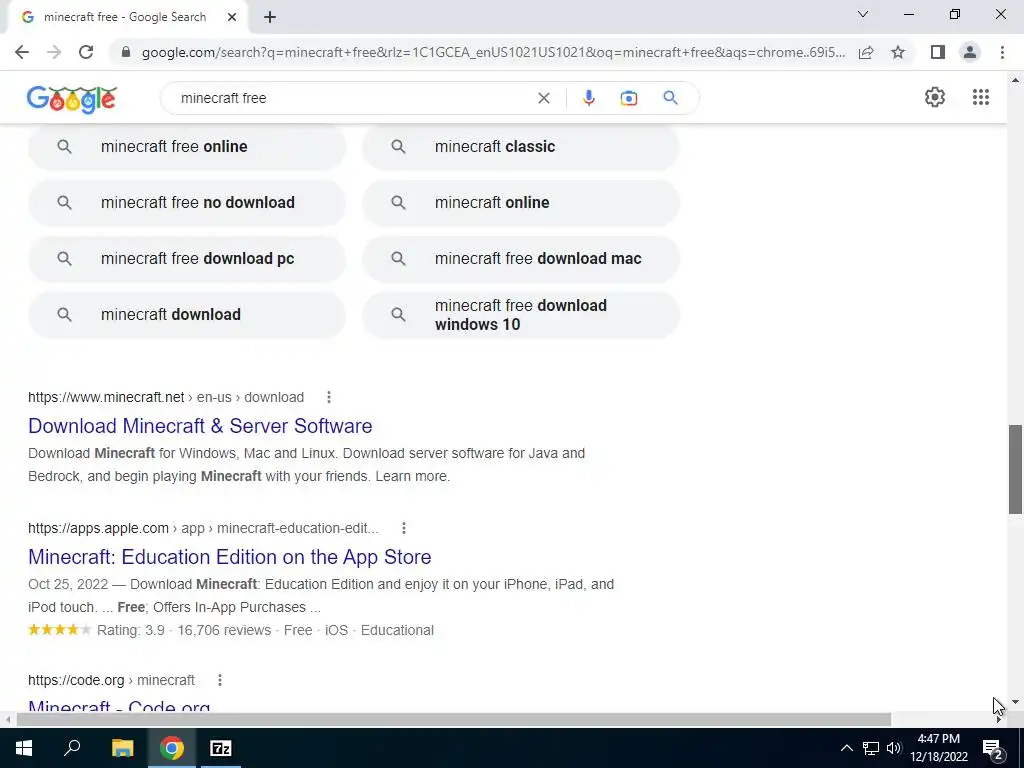Select suggestion 'minecraft classic'
This screenshot has height=768, width=1024.
pos(520,146)
